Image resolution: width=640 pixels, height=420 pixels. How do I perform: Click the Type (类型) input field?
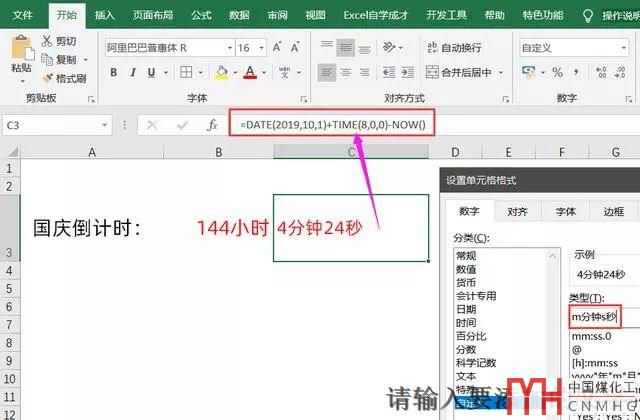605,316
